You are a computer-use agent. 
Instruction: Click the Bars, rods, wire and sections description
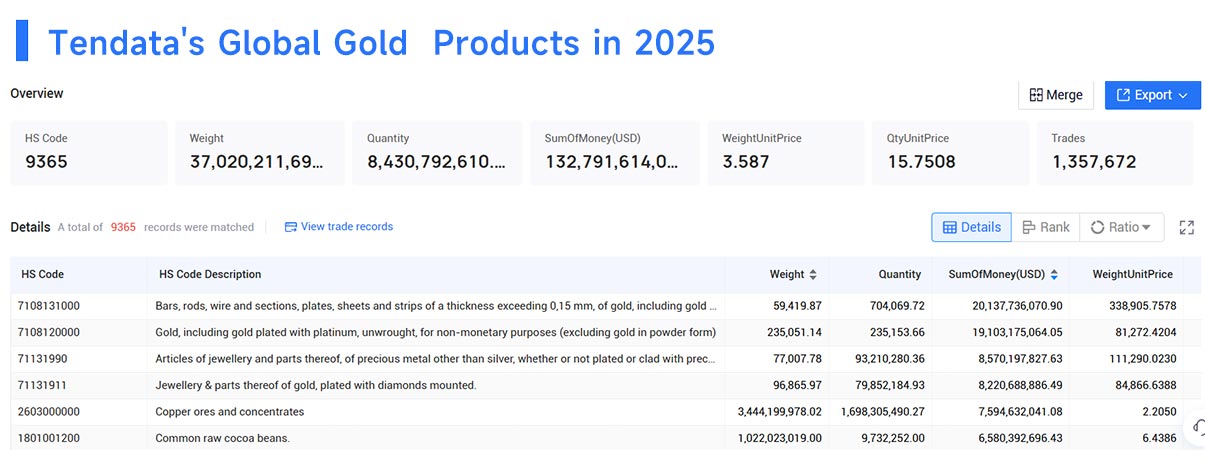436,306
